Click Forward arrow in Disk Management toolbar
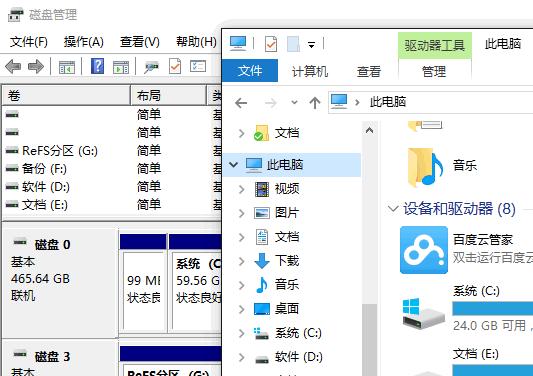 36,66
